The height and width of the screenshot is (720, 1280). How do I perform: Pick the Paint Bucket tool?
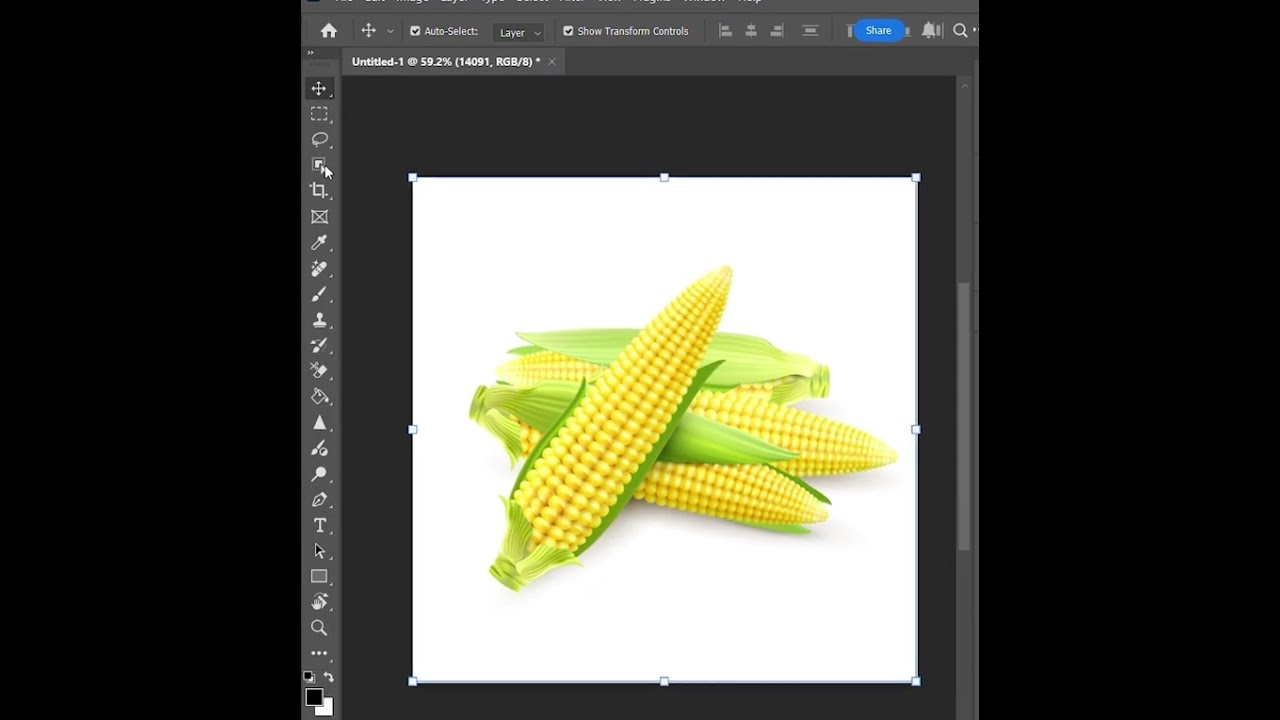click(x=319, y=397)
